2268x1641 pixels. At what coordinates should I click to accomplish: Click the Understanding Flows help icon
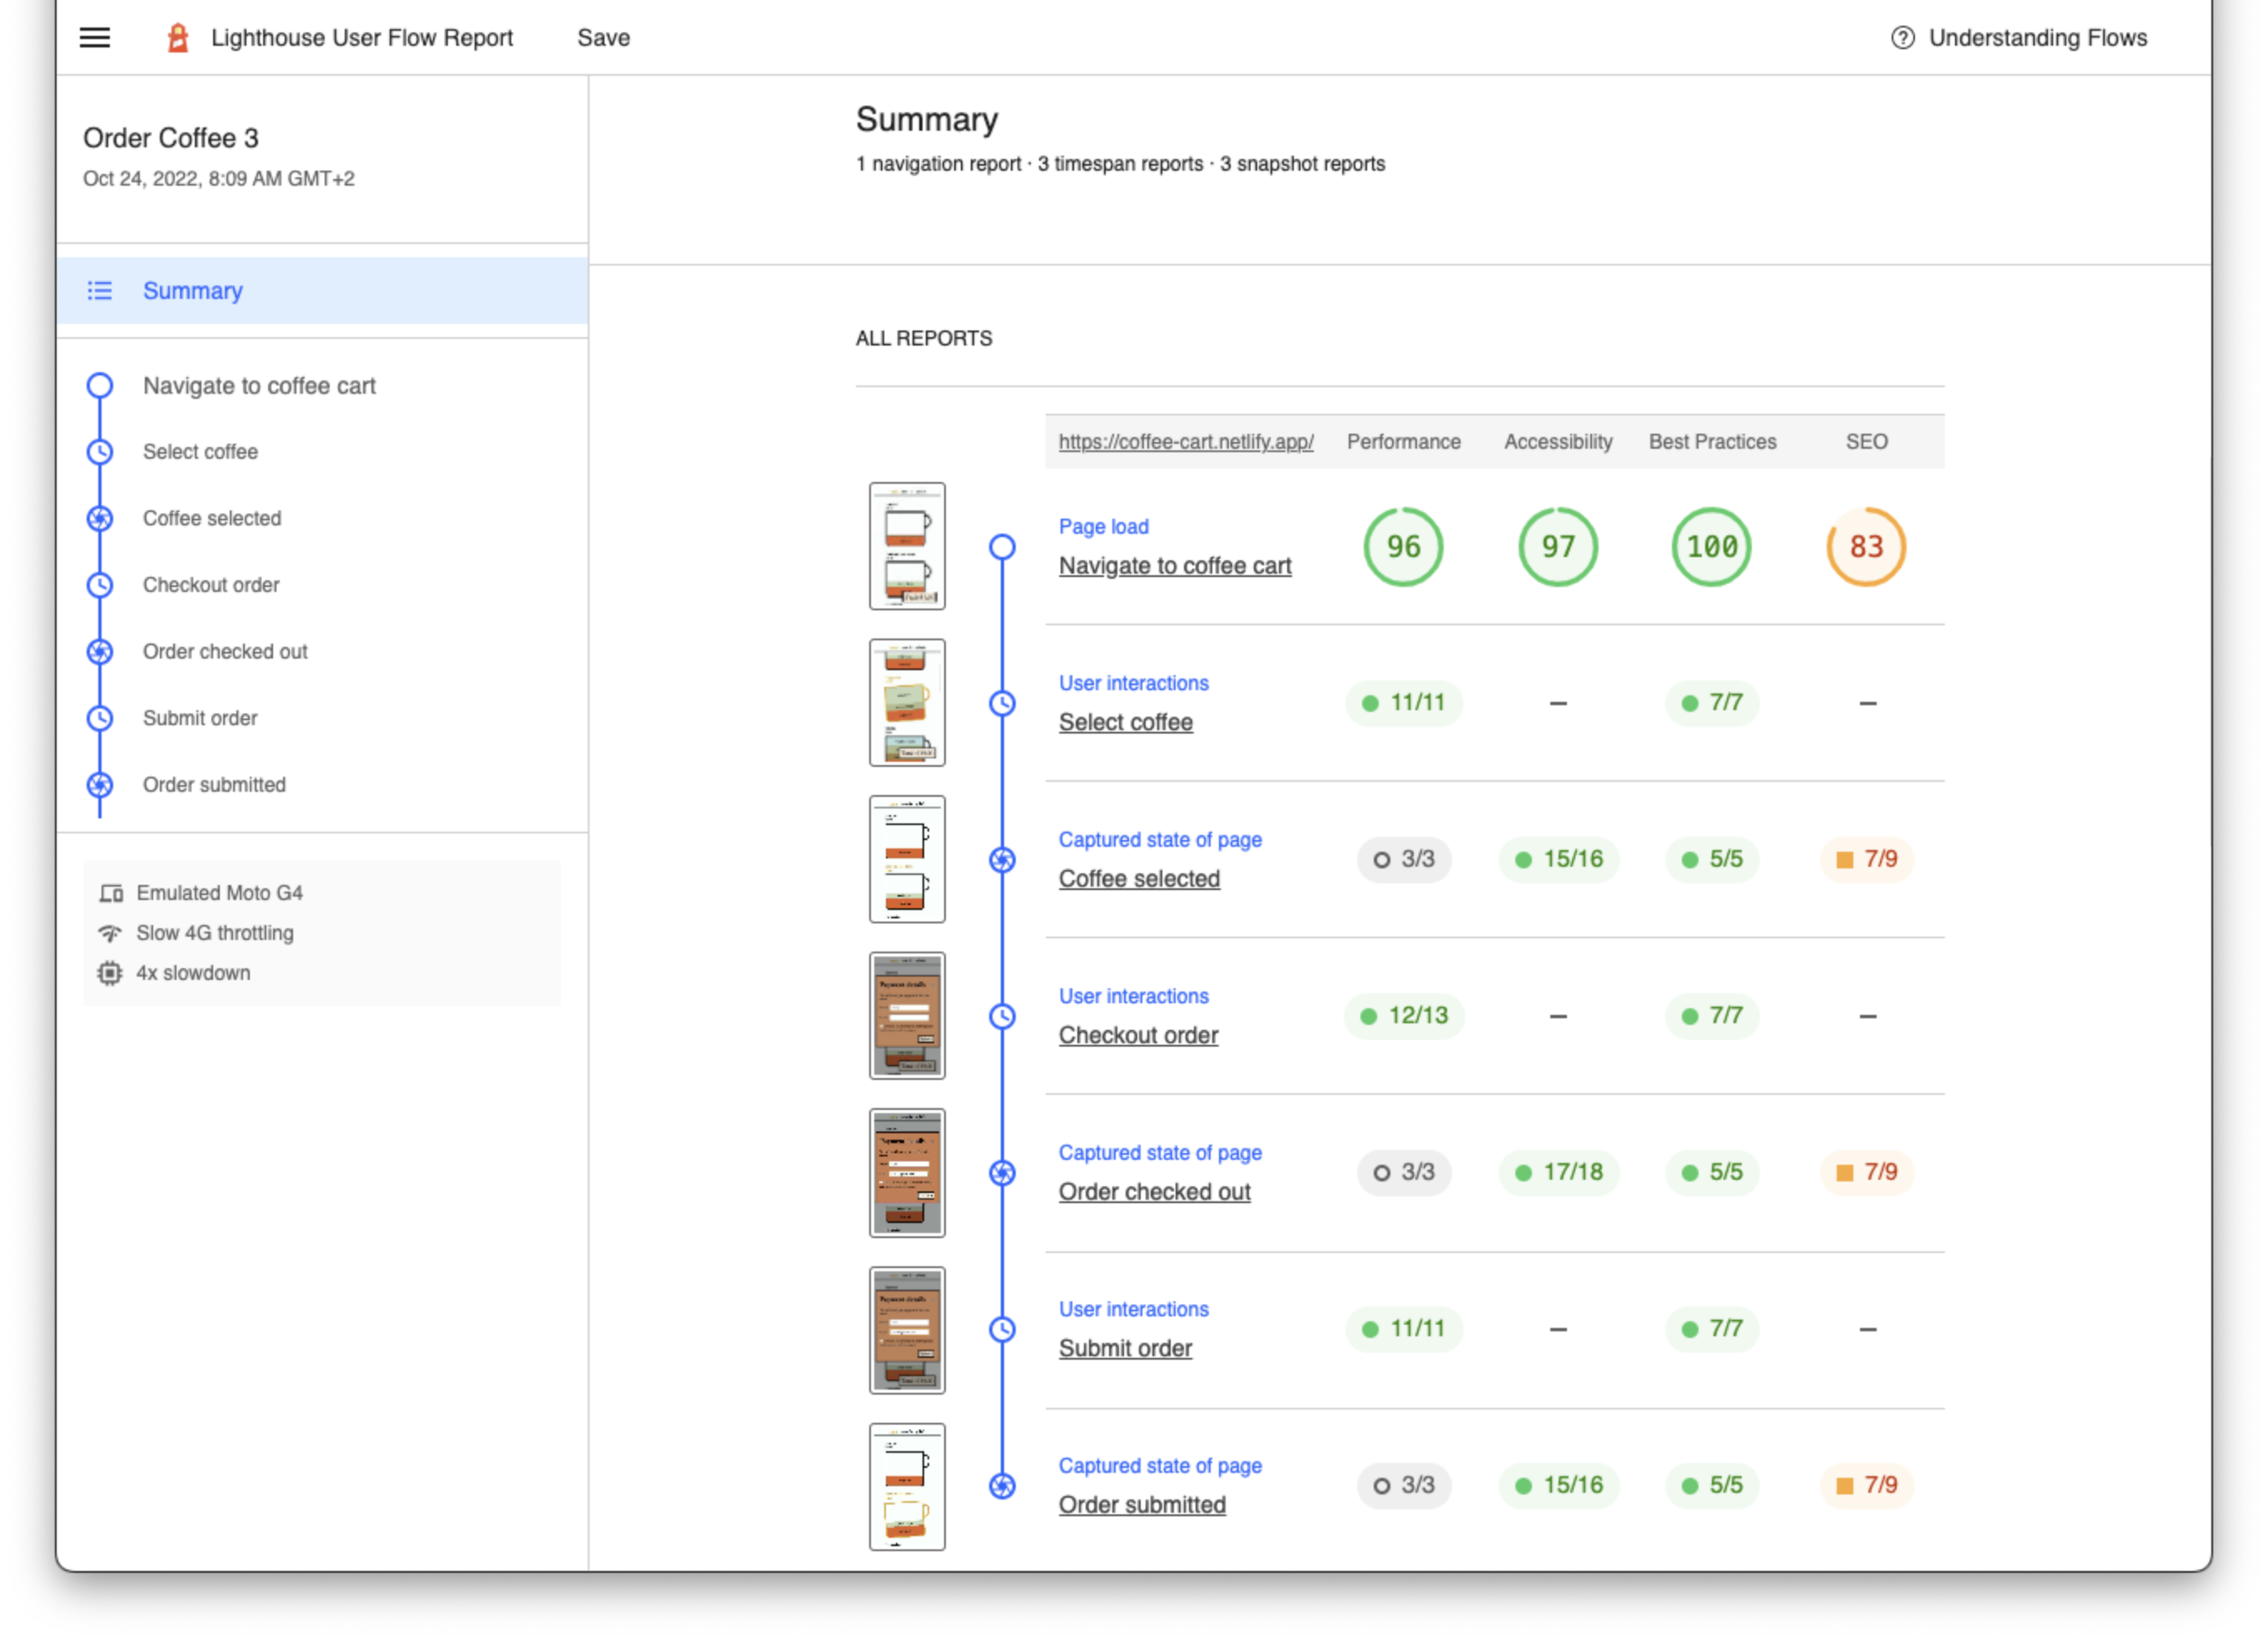tap(1902, 38)
